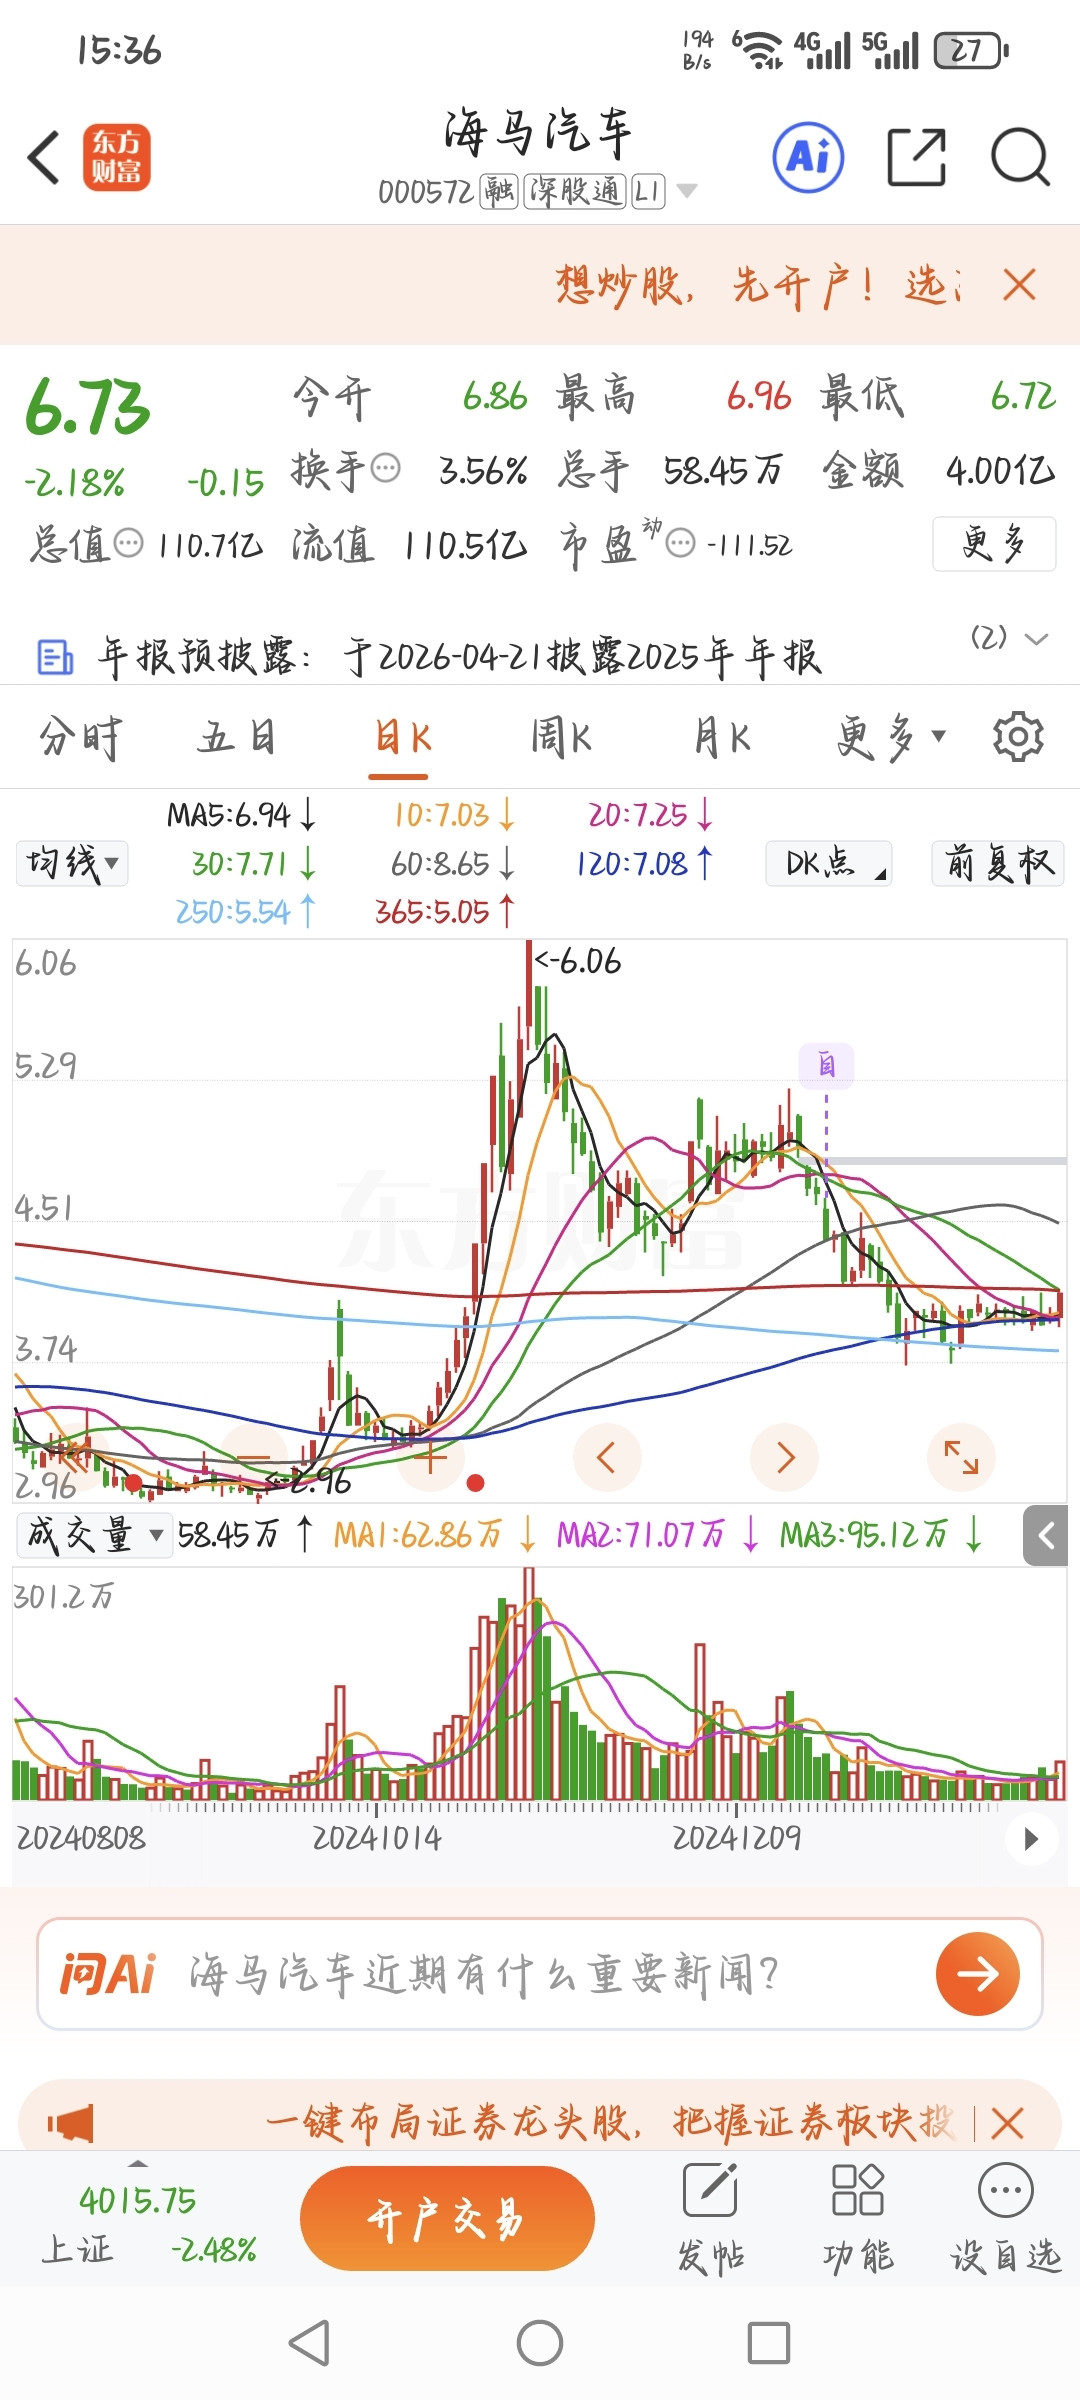Collapse side panel gray arrow tab
1080x2400 pixels.
tap(1047, 1535)
